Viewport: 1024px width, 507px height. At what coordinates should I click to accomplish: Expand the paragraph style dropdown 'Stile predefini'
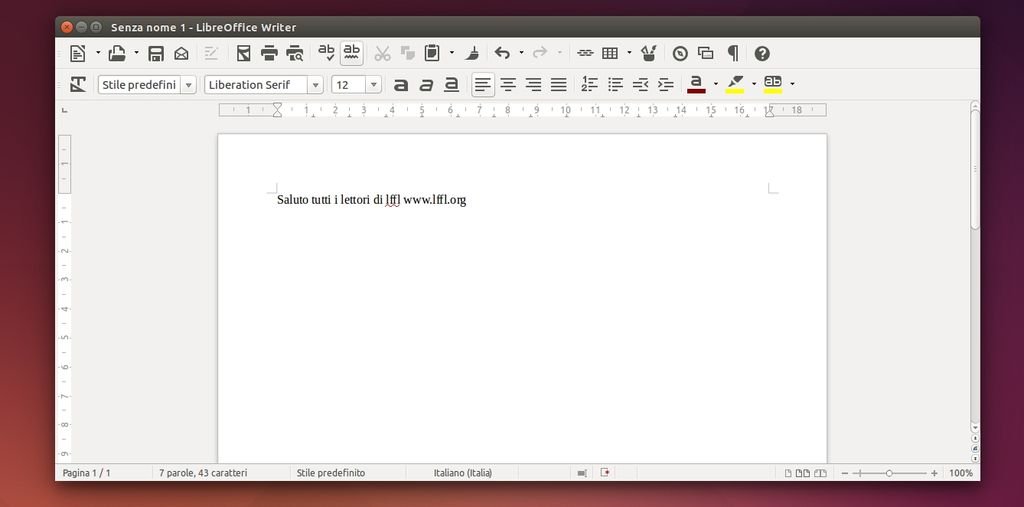click(188, 85)
